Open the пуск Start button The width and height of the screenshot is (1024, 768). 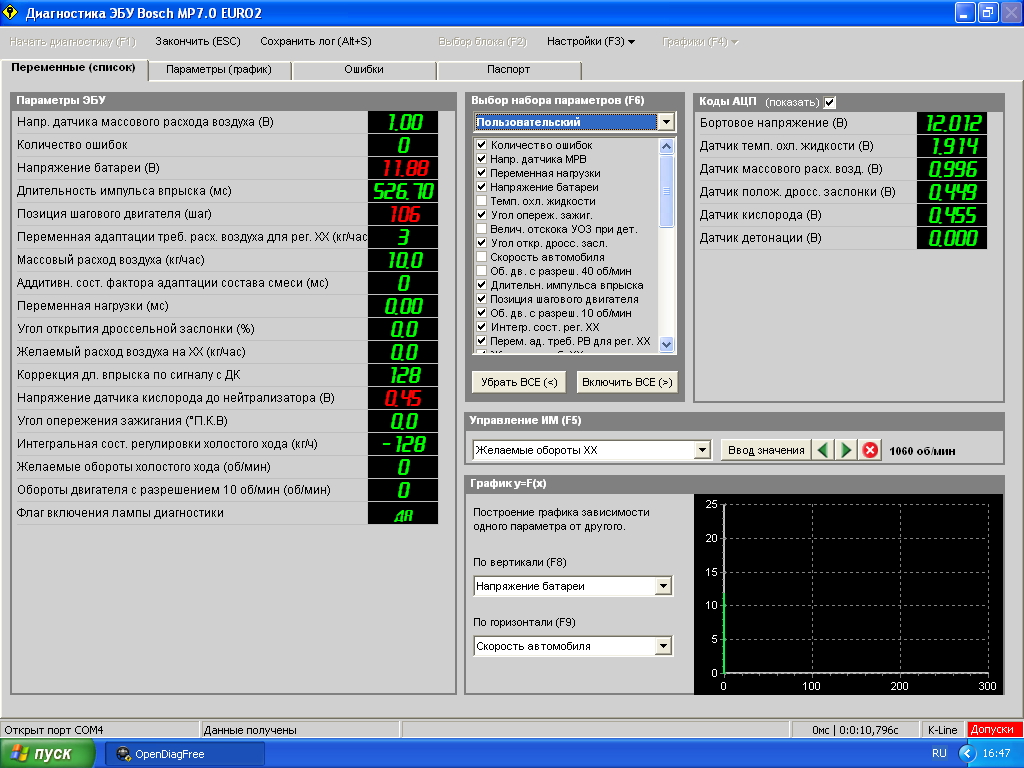point(47,754)
